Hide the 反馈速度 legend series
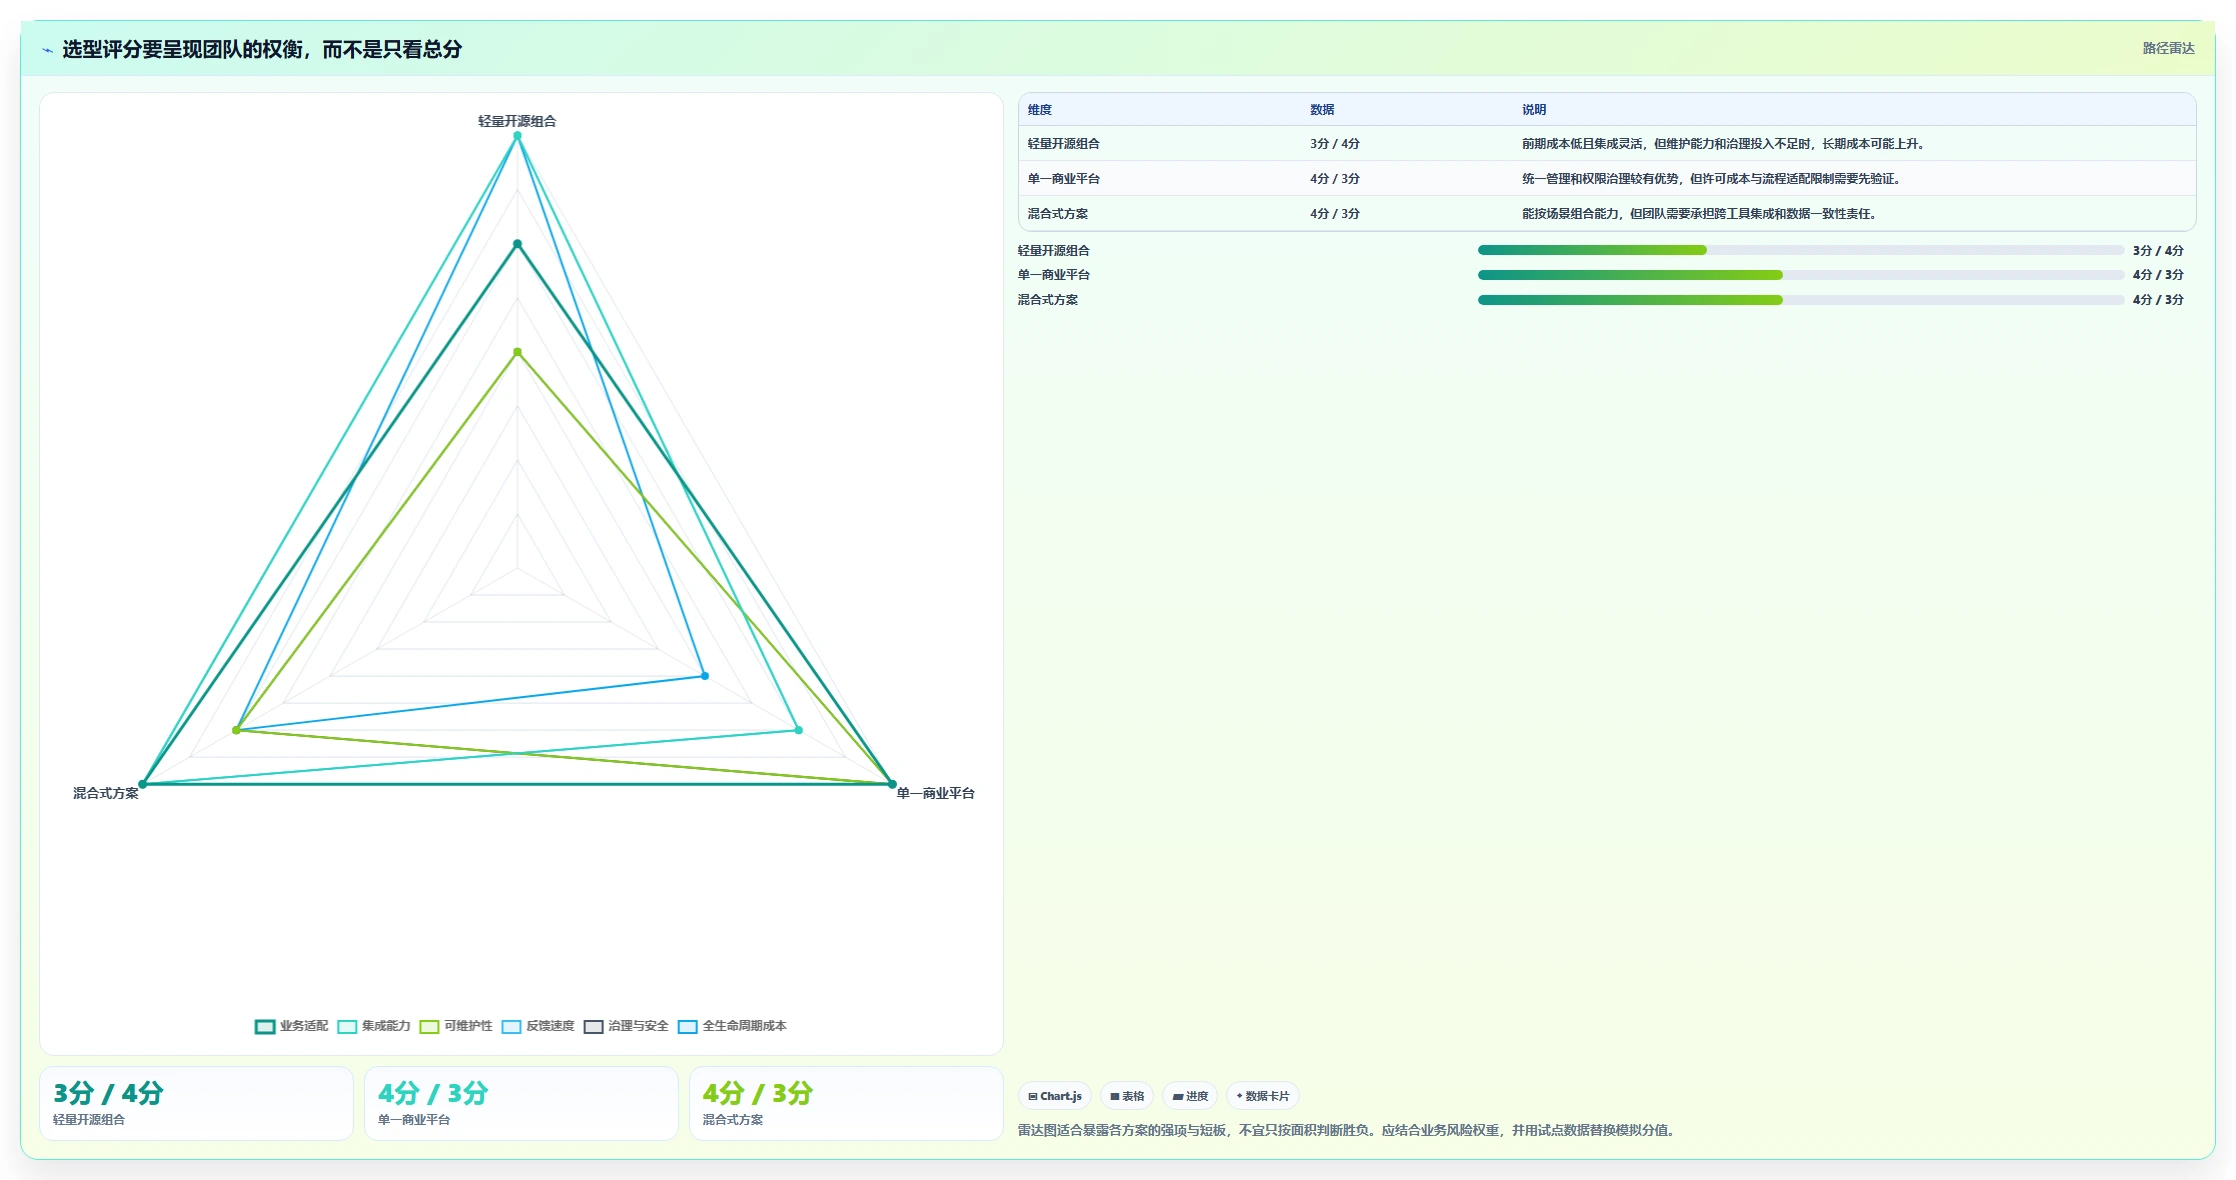This screenshot has height=1180, width=2236. coord(538,1026)
